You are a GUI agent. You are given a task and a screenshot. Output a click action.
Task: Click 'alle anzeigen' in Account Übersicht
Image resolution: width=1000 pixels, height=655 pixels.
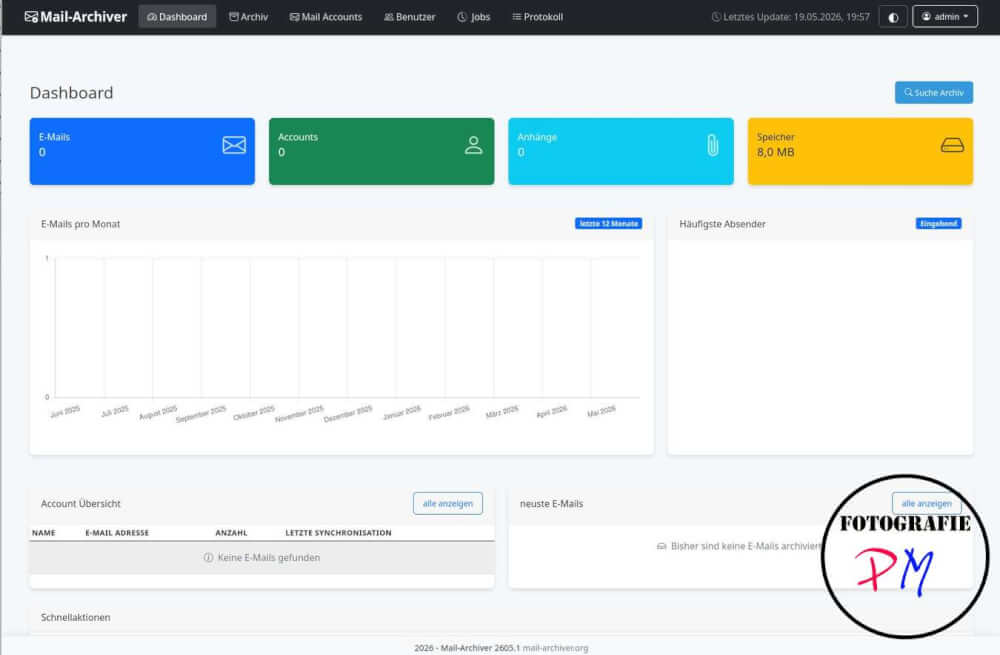448,503
